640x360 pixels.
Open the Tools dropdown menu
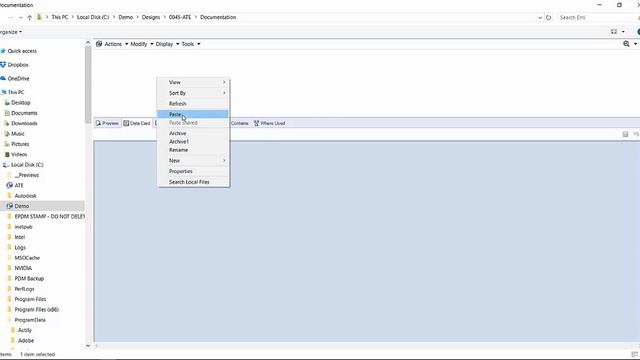(191, 44)
